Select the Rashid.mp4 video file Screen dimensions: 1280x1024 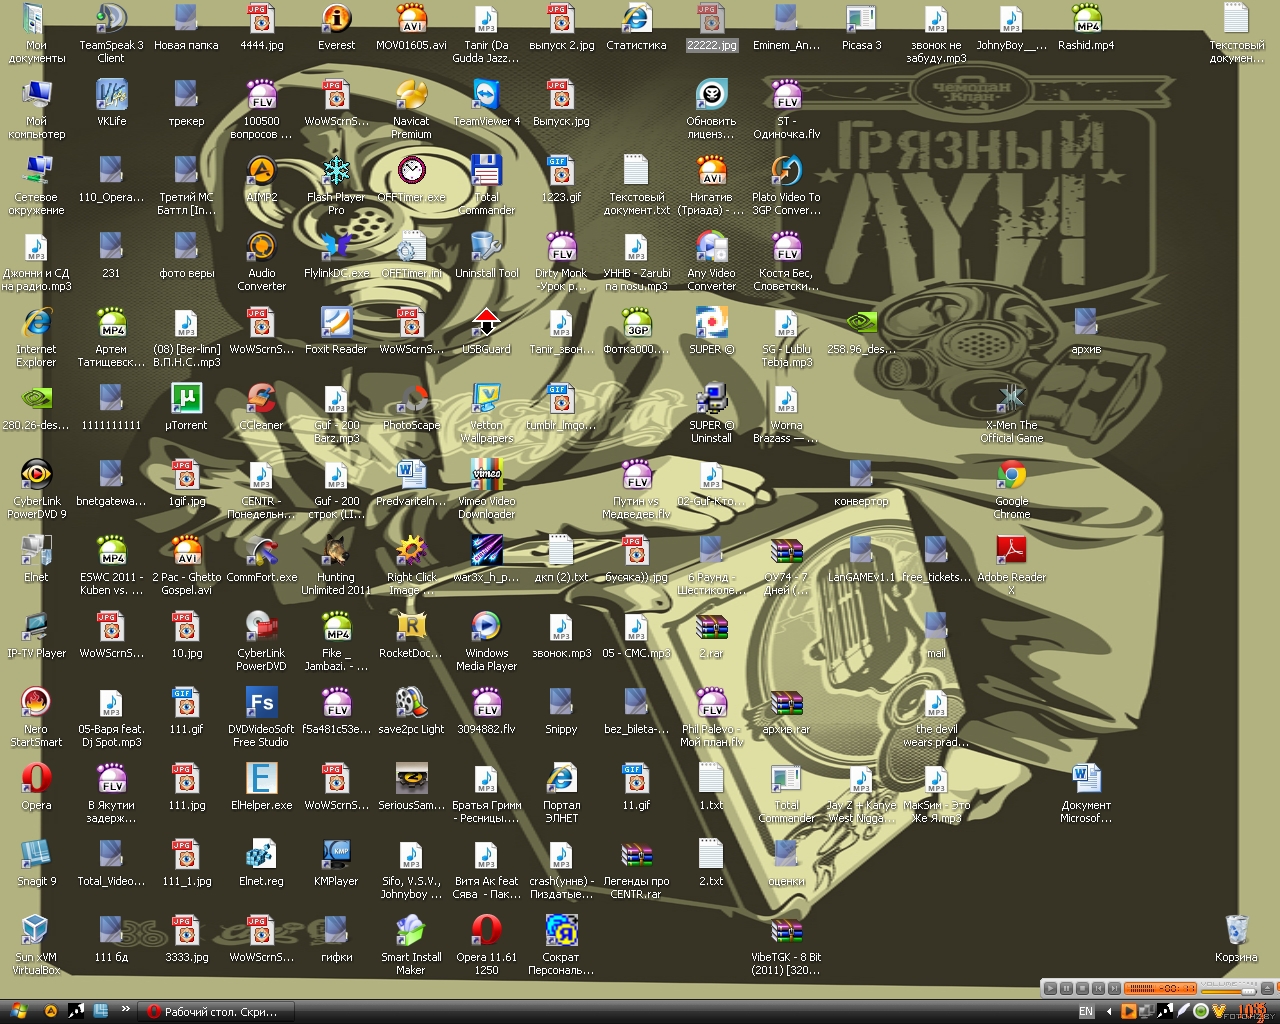point(1086,27)
